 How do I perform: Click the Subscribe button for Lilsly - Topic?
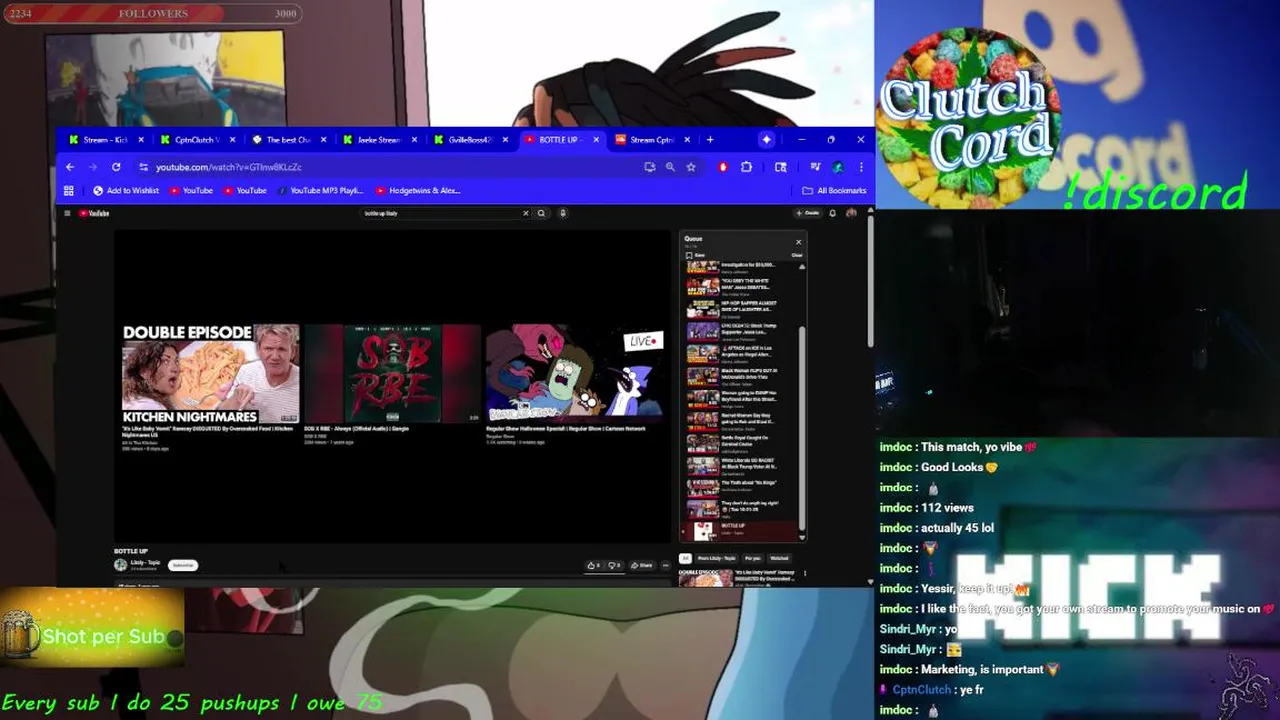tap(183, 565)
